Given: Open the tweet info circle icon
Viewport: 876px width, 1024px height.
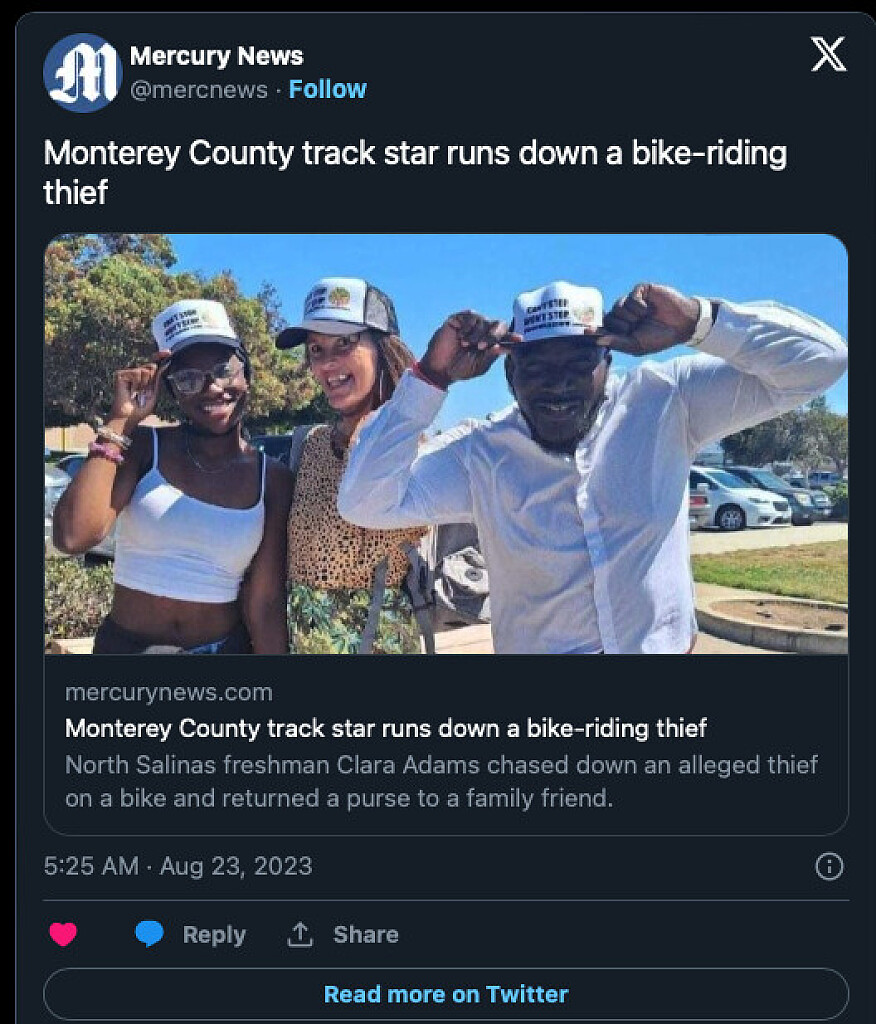Looking at the screenshot, I should (x=829, y=866).
